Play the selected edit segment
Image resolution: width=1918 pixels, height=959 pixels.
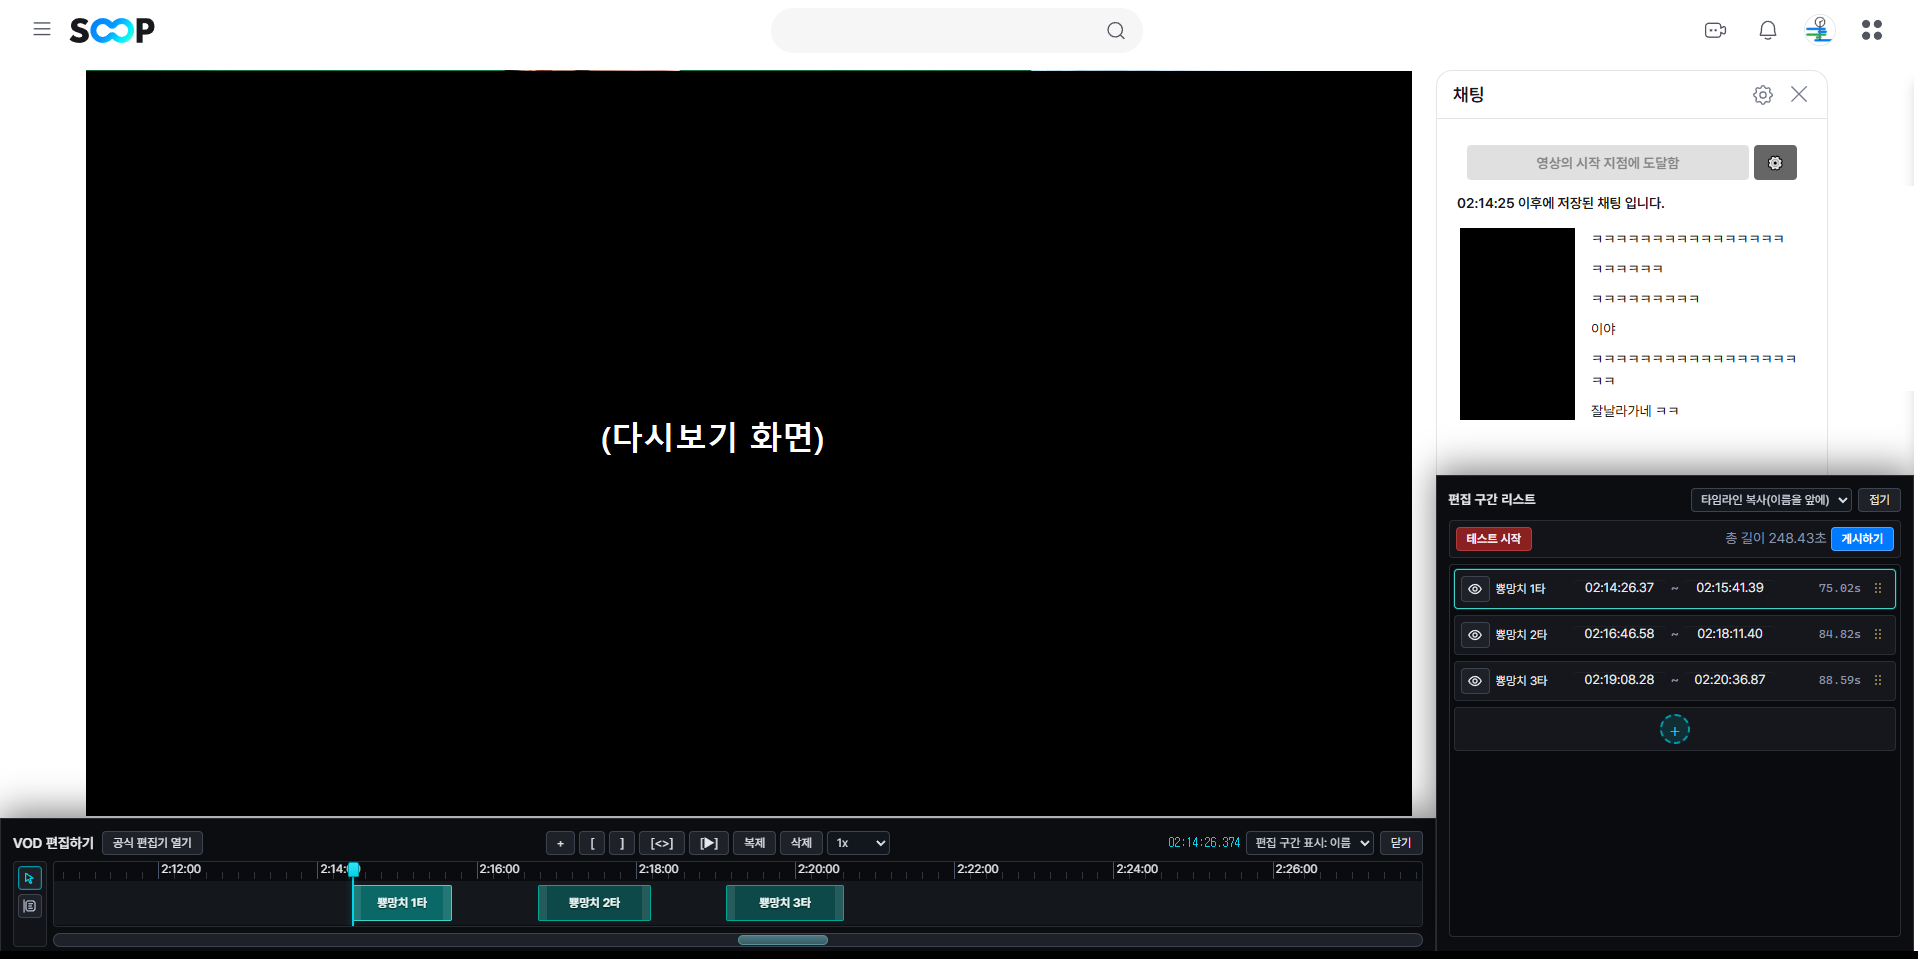[x=709, y=843]
